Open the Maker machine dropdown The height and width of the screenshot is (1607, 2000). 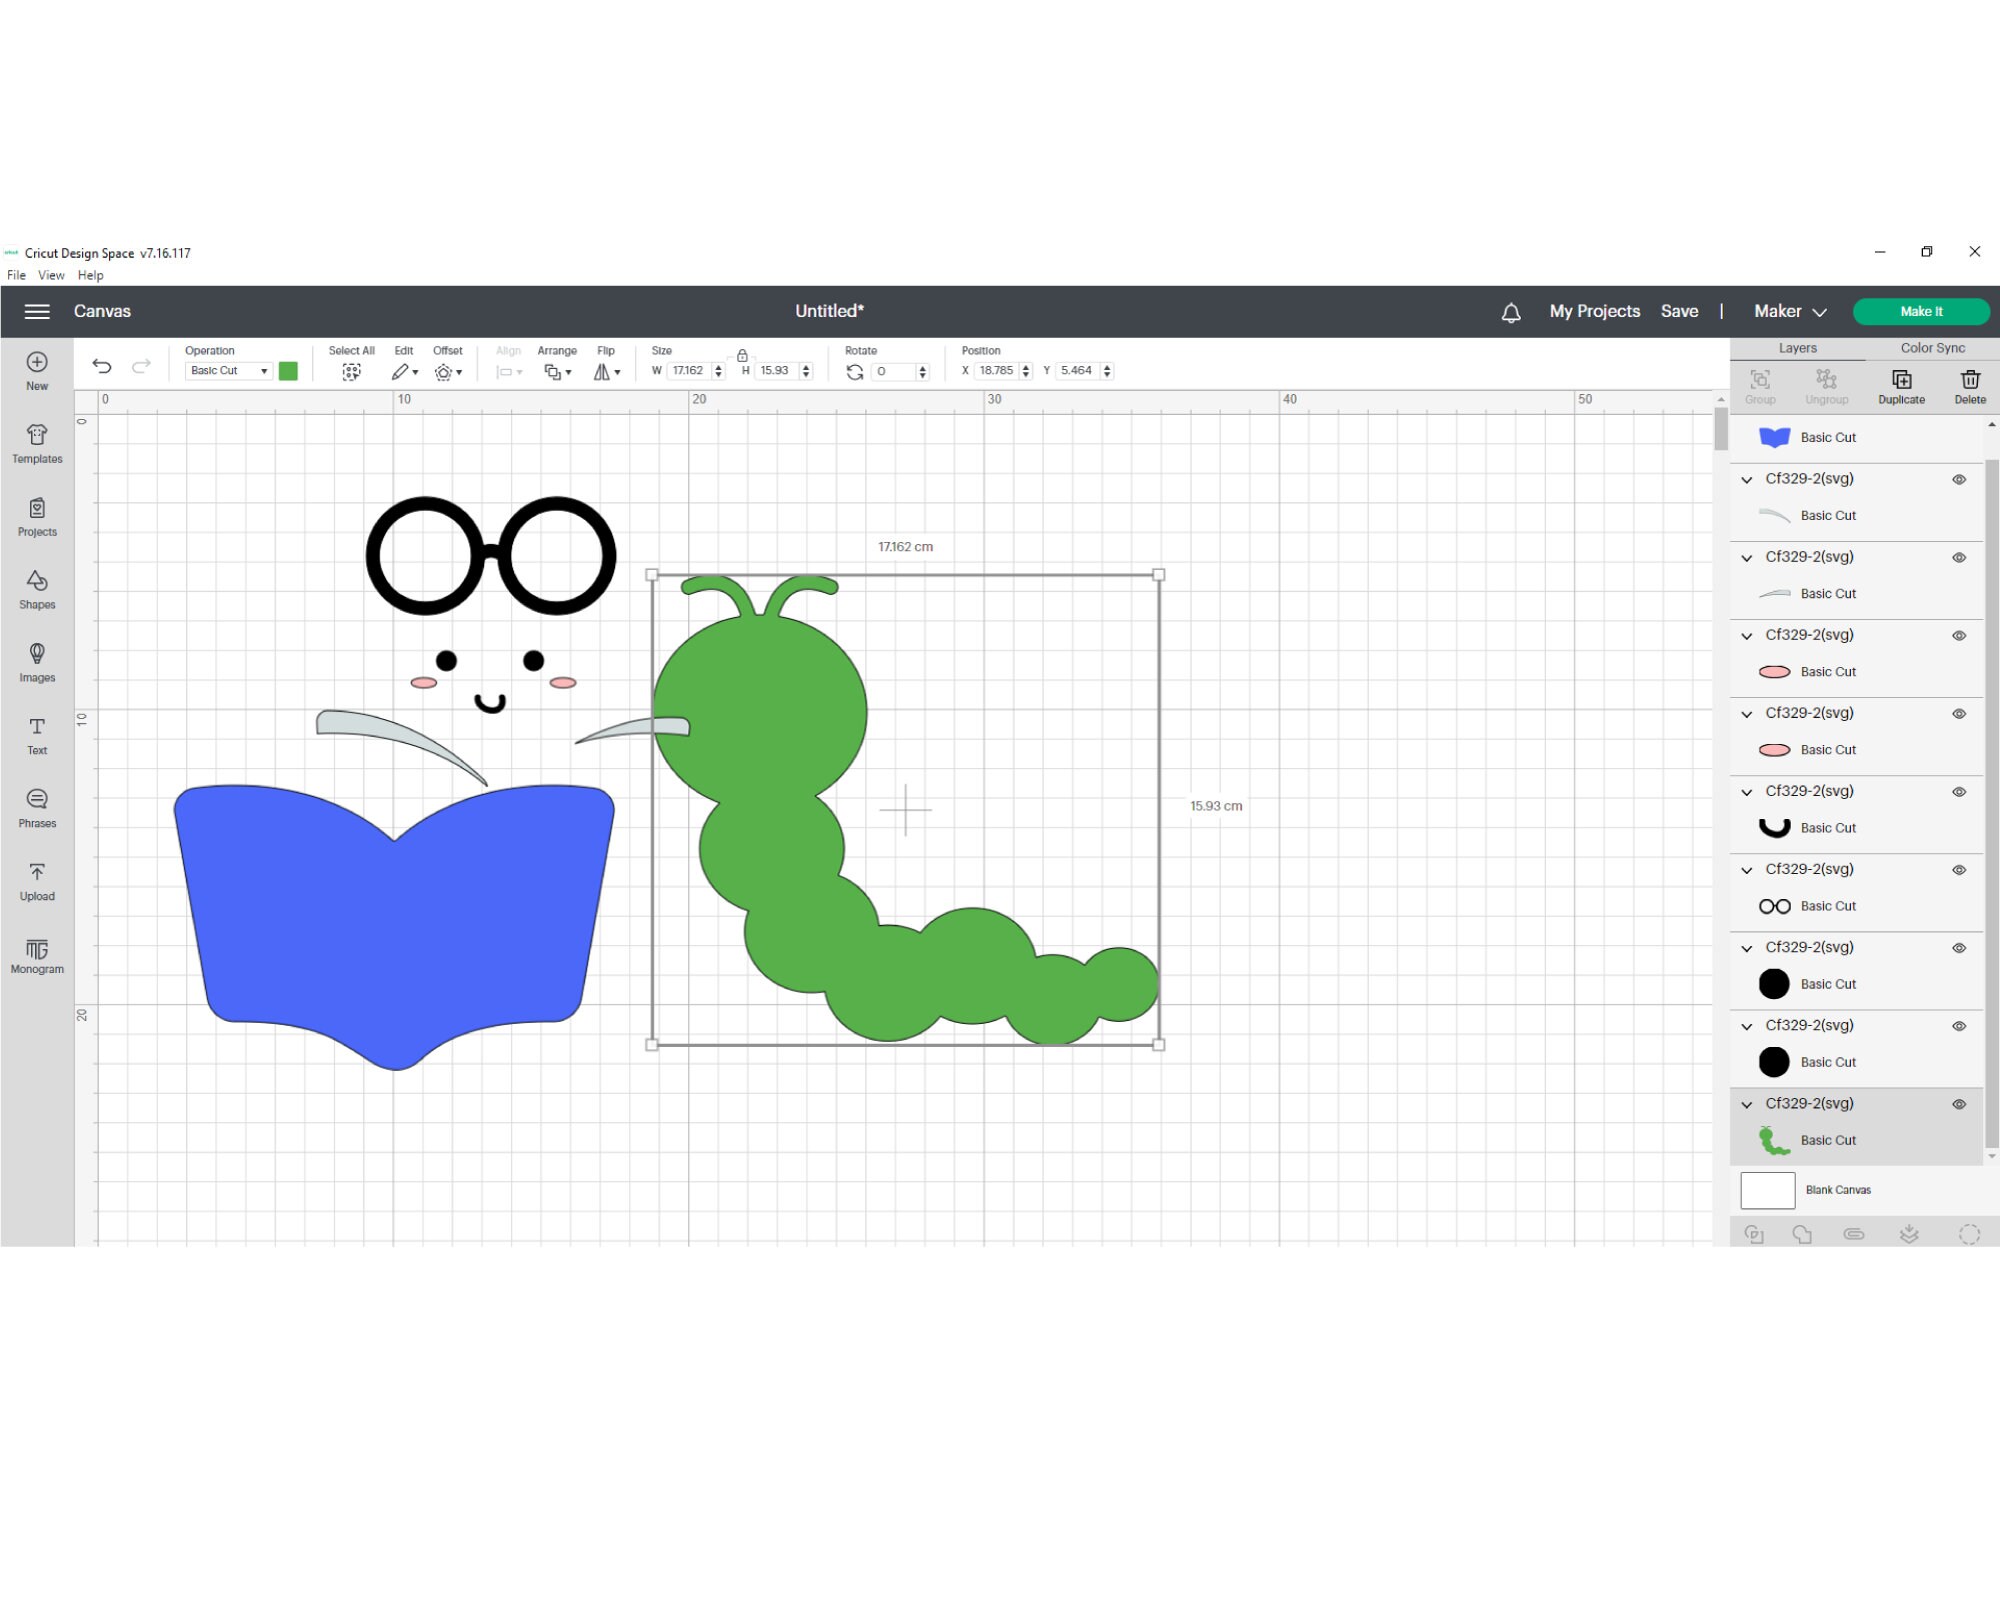pos(1790,311)
